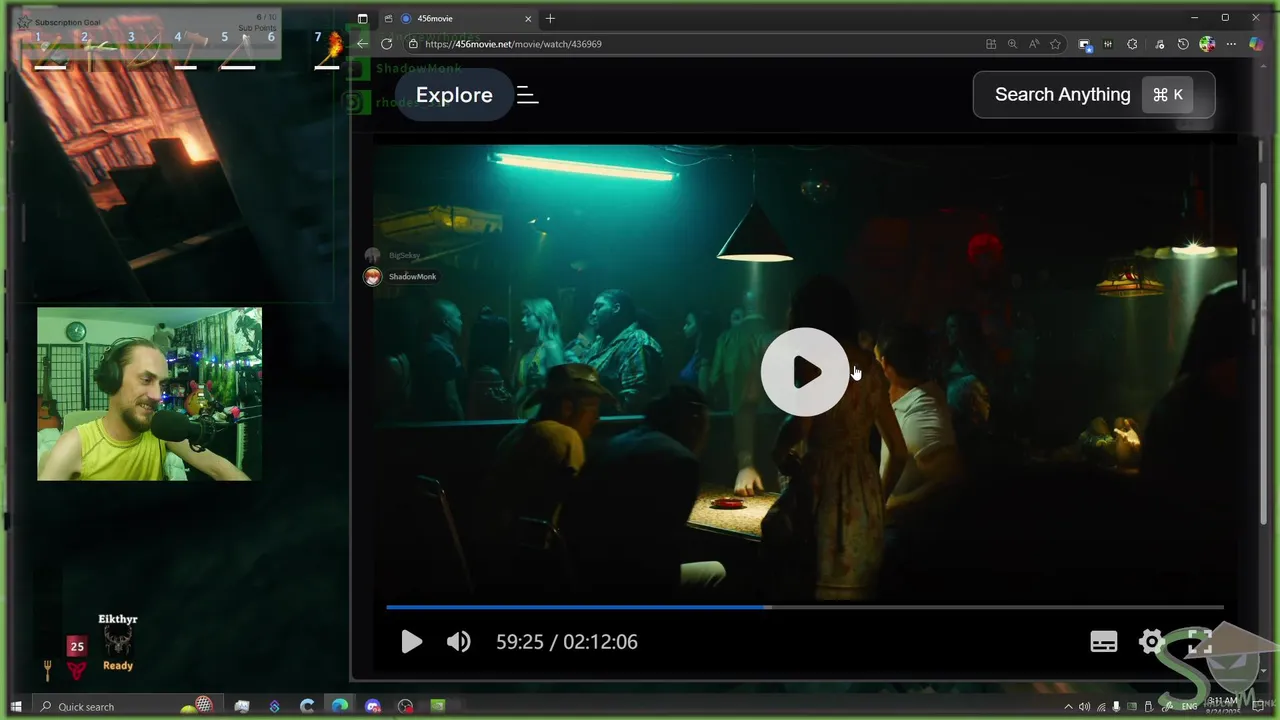This screenshot has height=720, width=1280.
Task: Toggle subtitles with the captions icon
Action: (1104, 642)
